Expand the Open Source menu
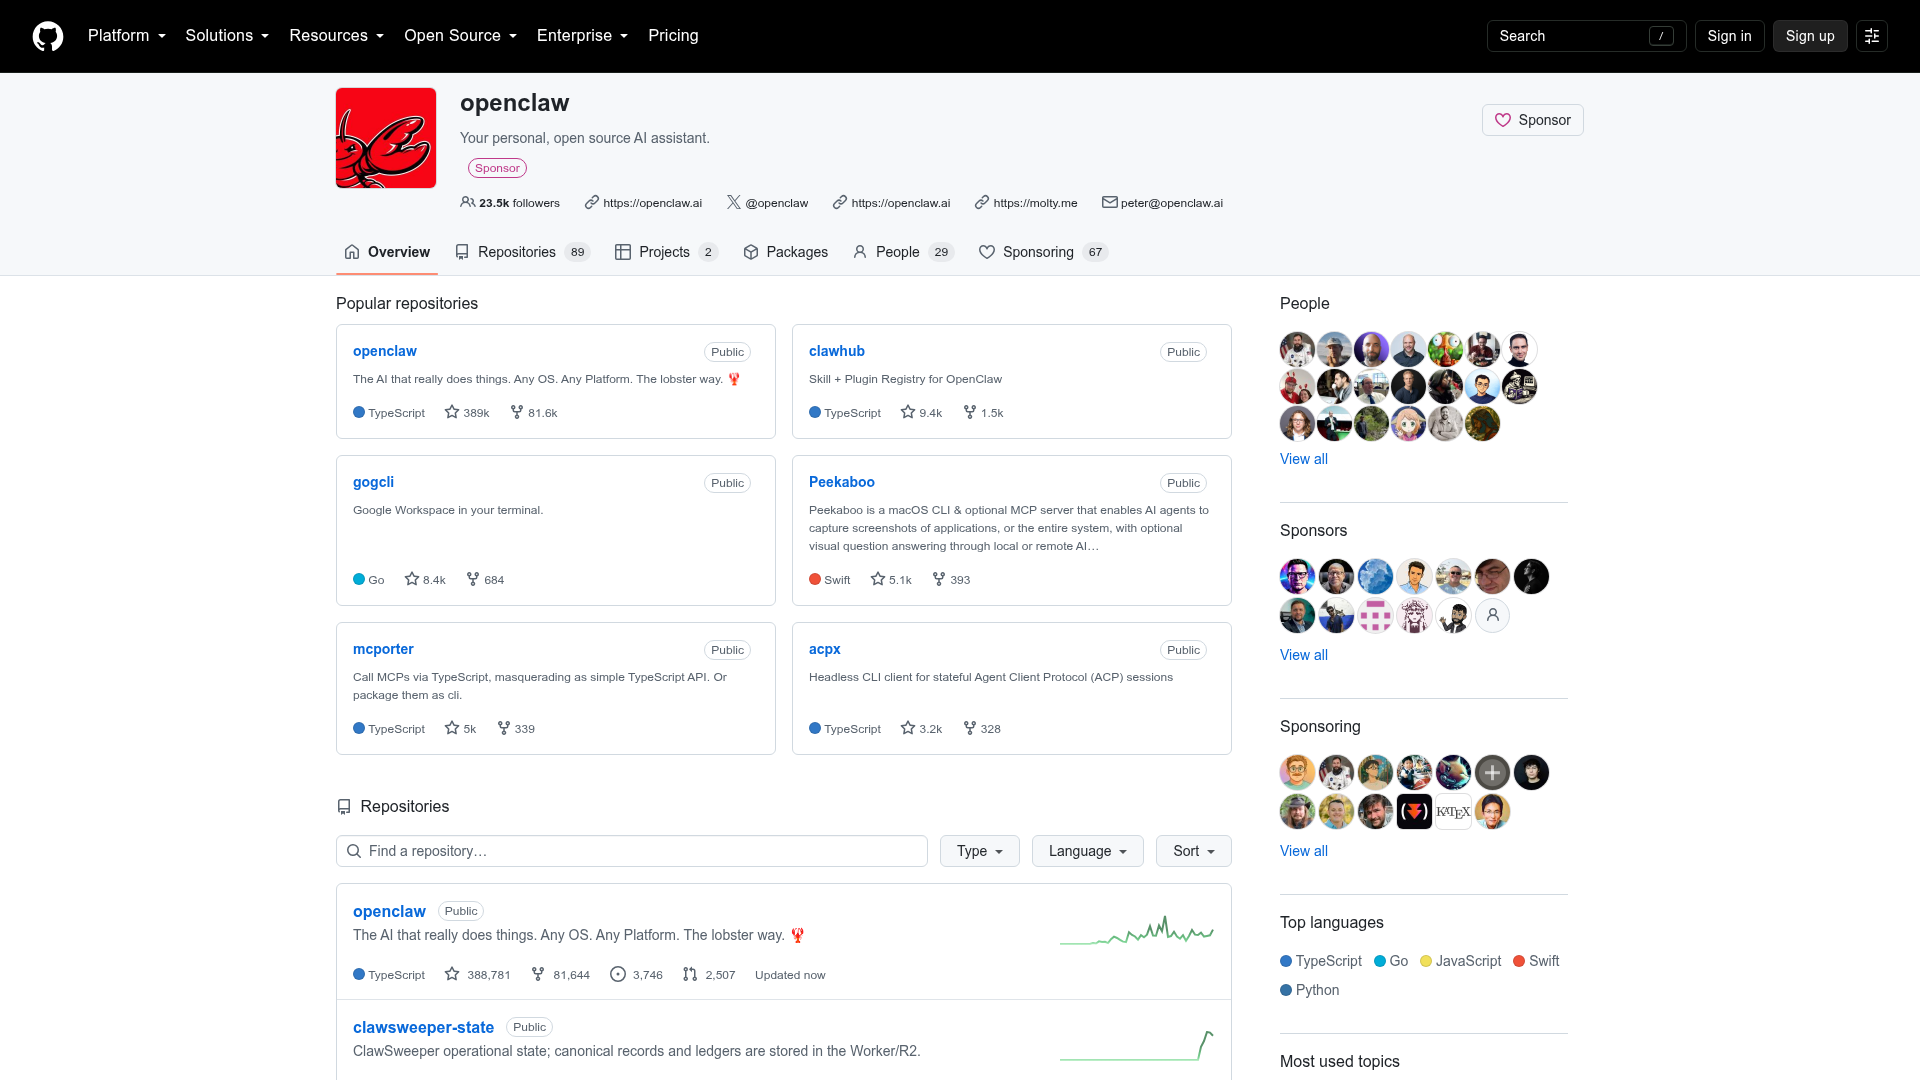Viewport: 1920px width, 1080px height. pyautogui.click(x=460, y=36)
